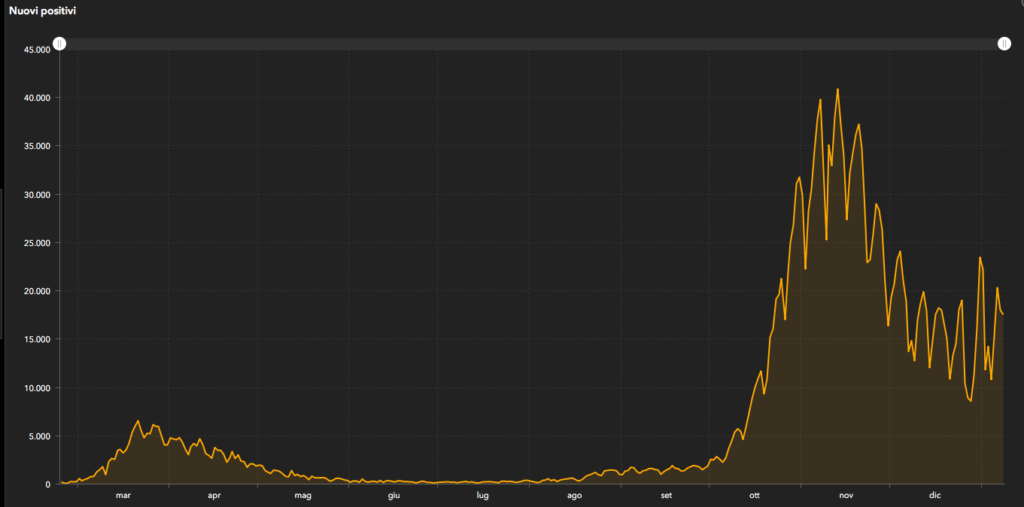Click the middle of the range scrollbar track
Image resolution: width=1024 pixels, height=507 pixels.
531,44
